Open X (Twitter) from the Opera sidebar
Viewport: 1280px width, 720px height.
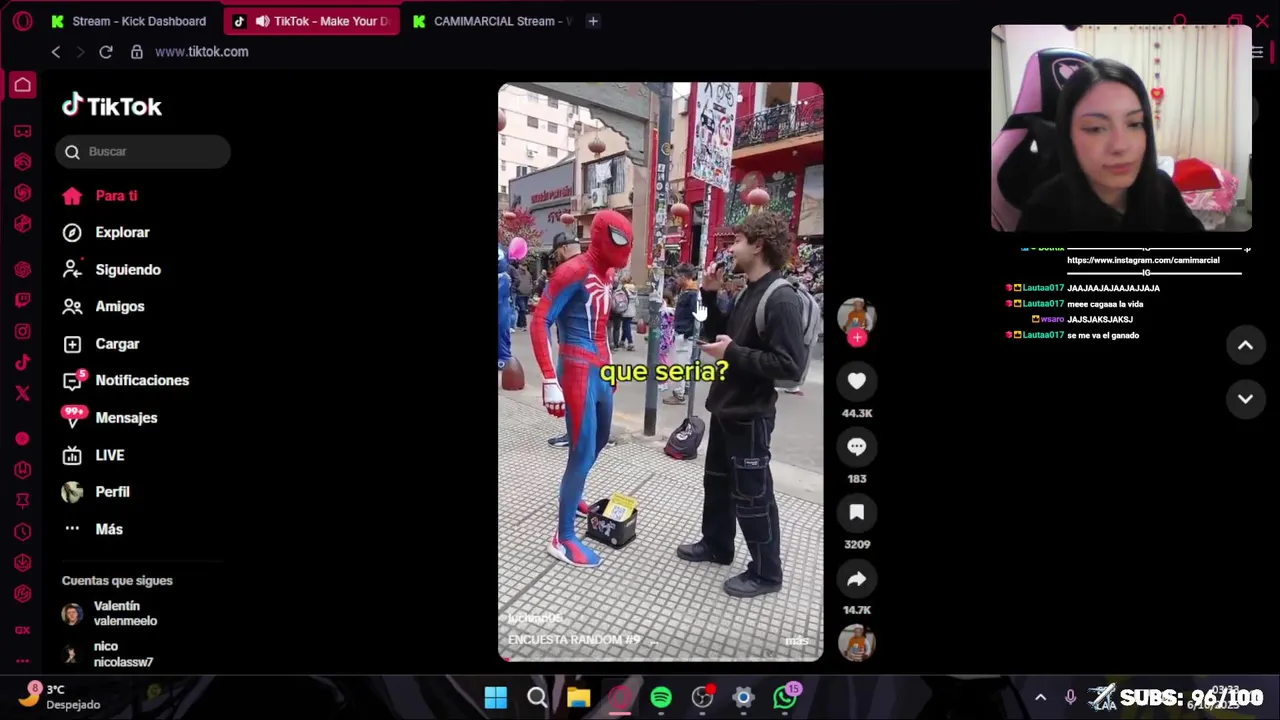(22, 393)
